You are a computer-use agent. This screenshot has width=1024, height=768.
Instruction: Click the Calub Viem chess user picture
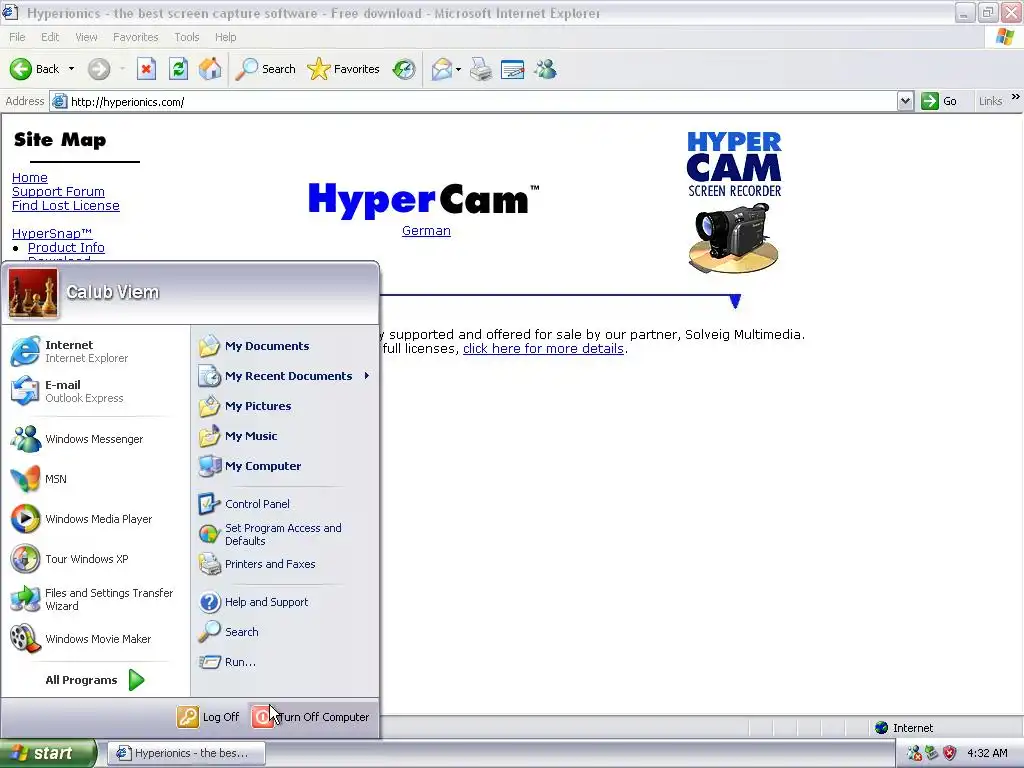33,293
